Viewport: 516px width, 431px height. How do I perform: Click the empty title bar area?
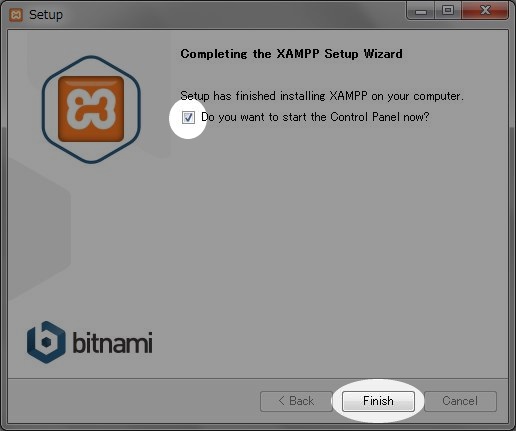233,15
